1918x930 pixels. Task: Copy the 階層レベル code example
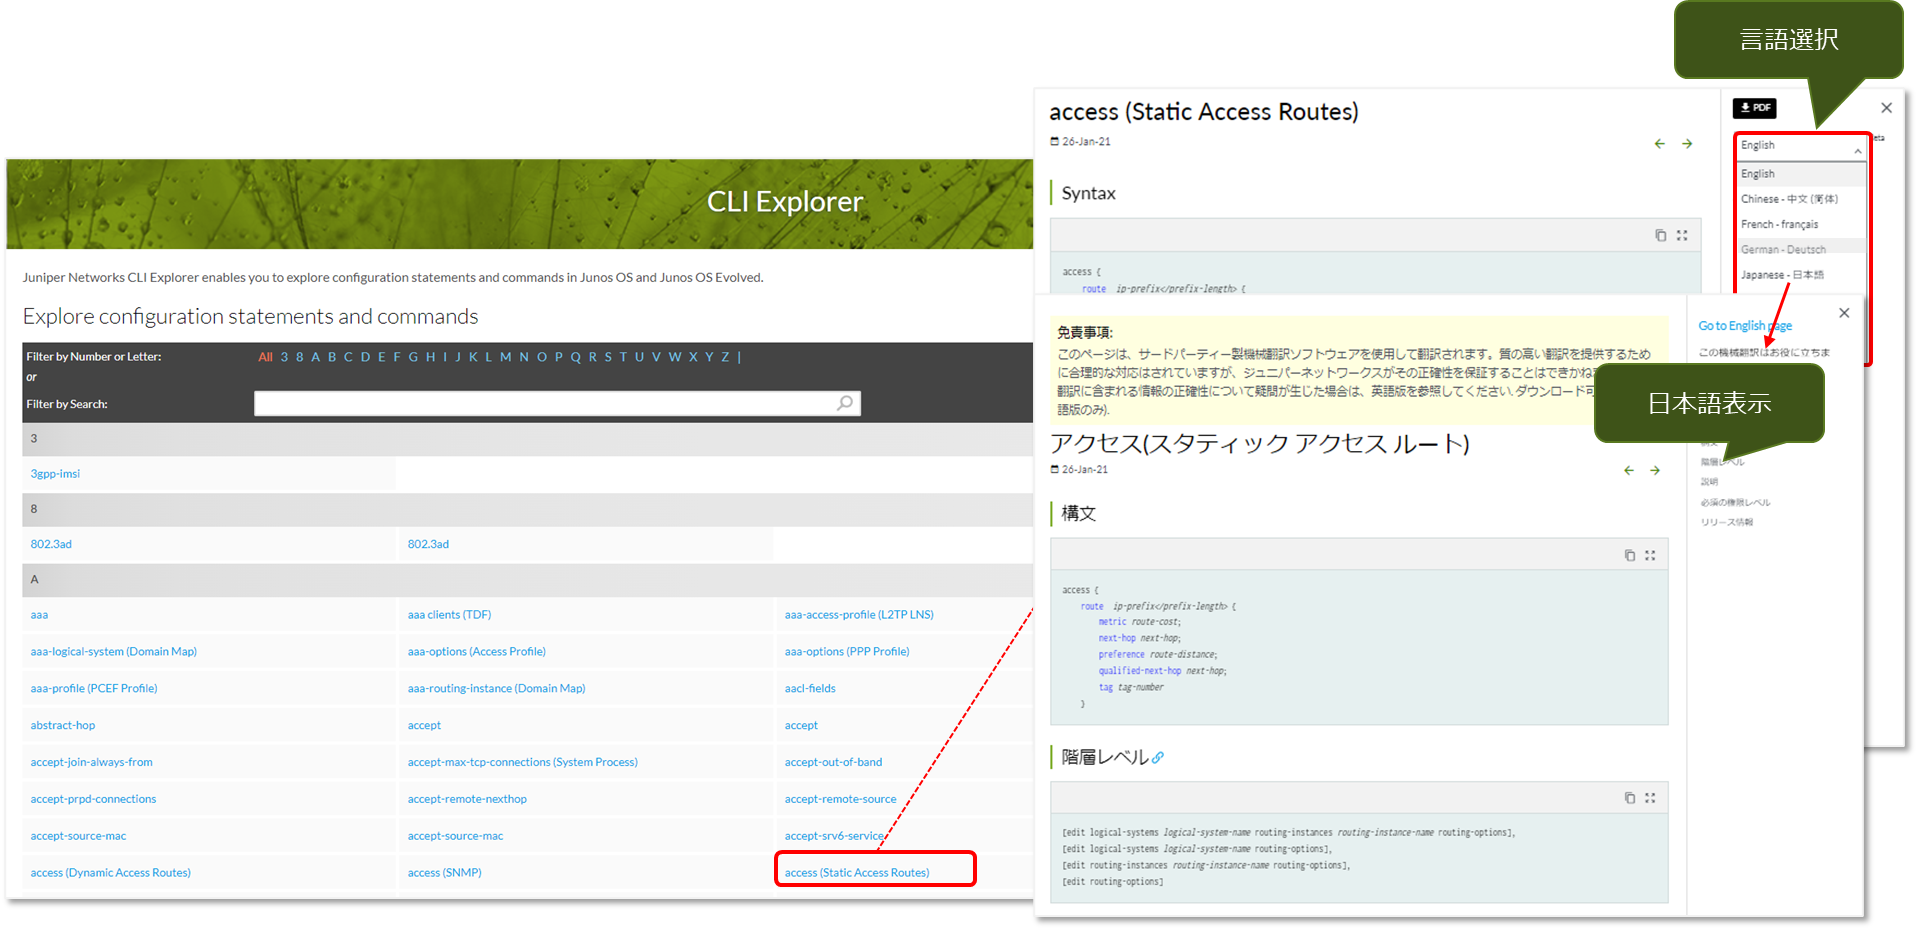pyautogui.click(x=1629, y=797)
